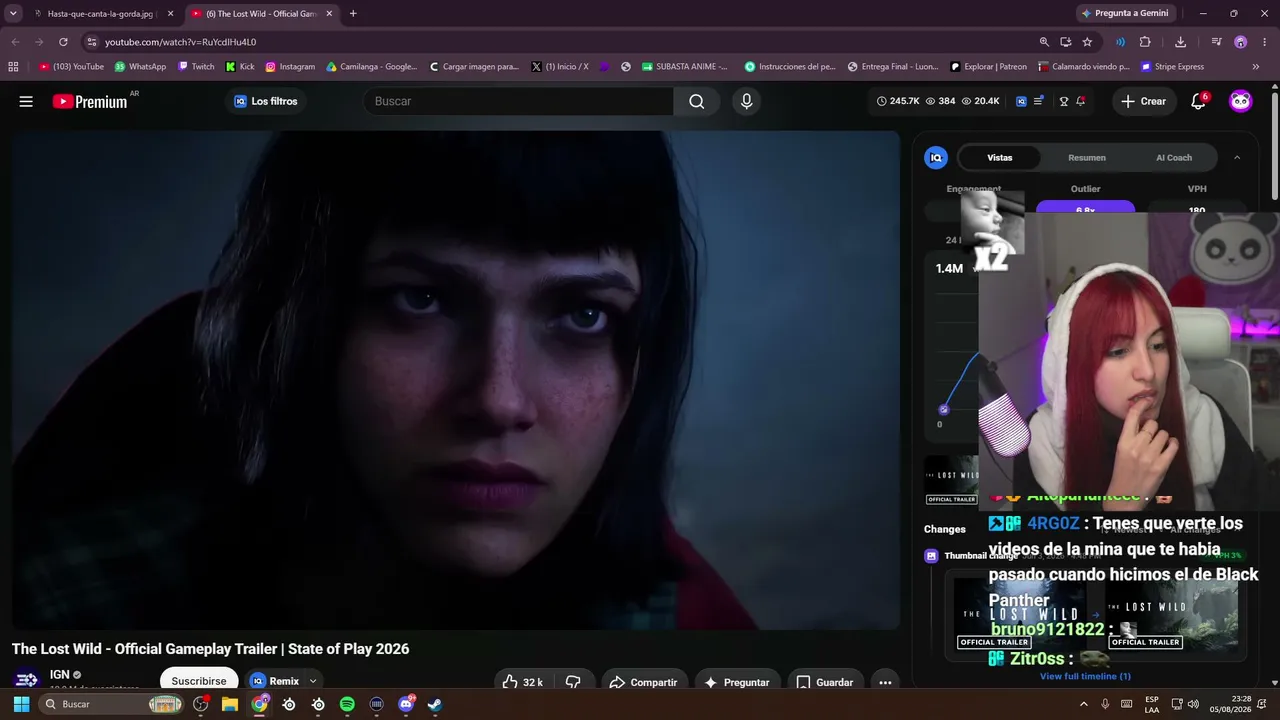
Task: Collapse the vidIQ panel chevron
Action: click(1237, 157)
